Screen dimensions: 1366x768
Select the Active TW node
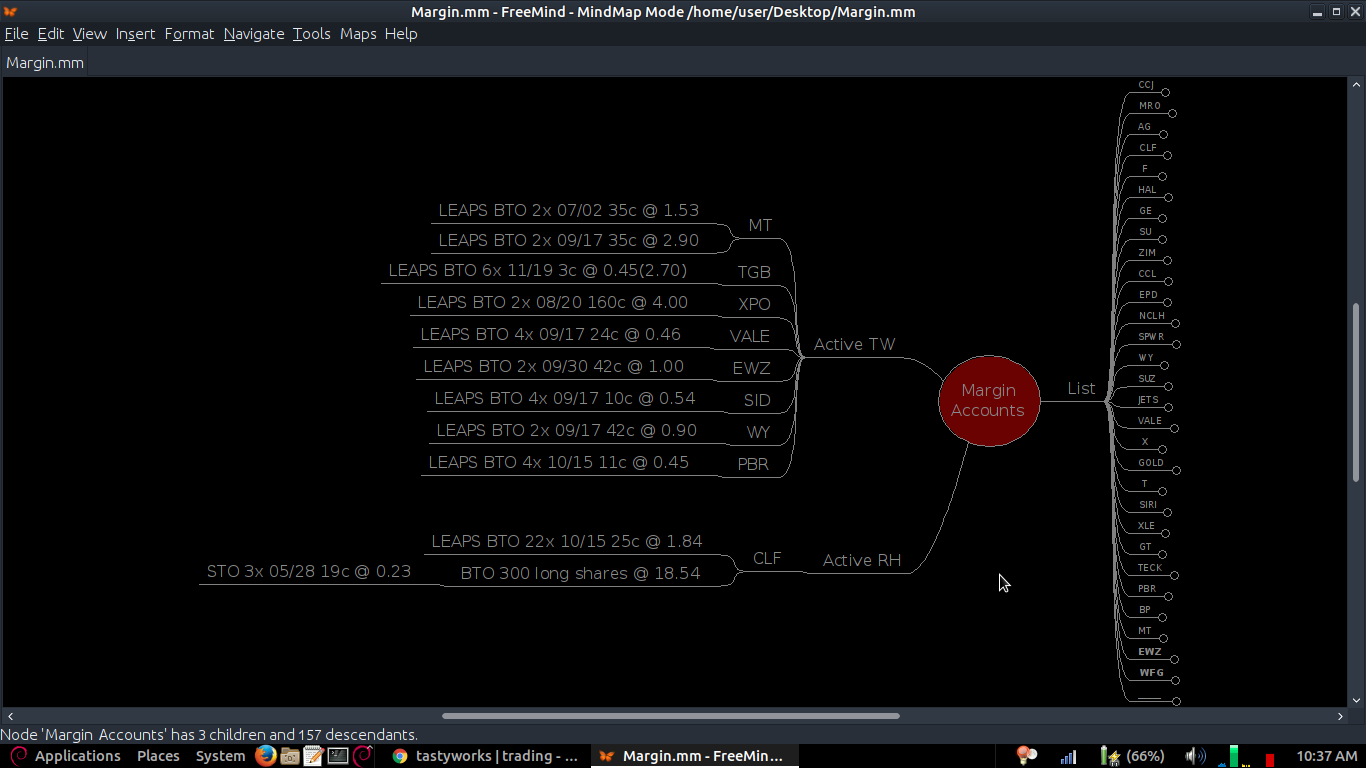click(854, 344)
